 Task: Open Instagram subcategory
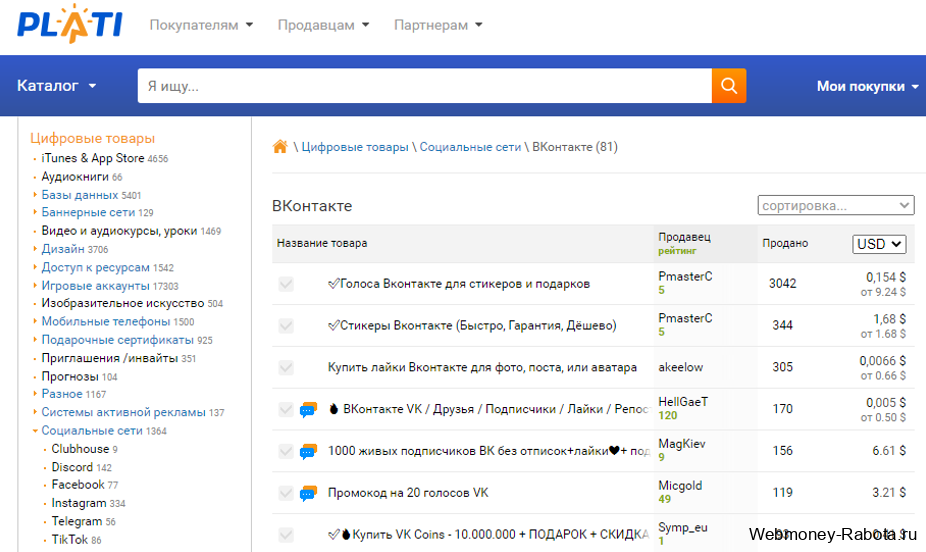point(79,503)
